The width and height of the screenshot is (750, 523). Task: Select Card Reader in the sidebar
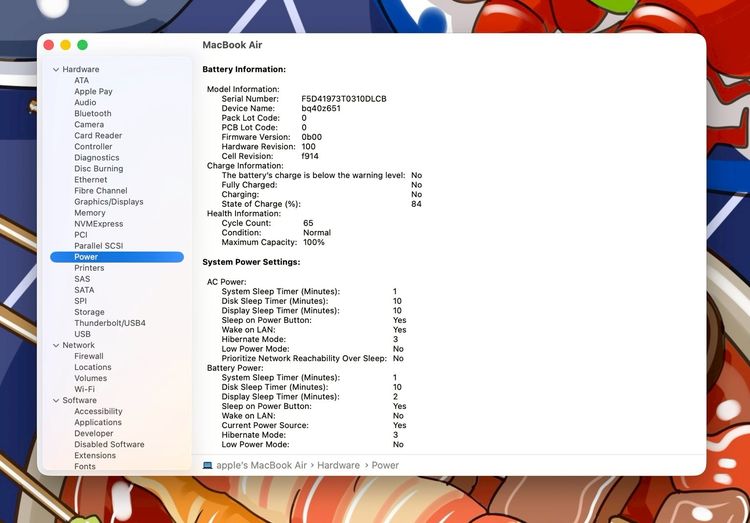tap(98, 135)
